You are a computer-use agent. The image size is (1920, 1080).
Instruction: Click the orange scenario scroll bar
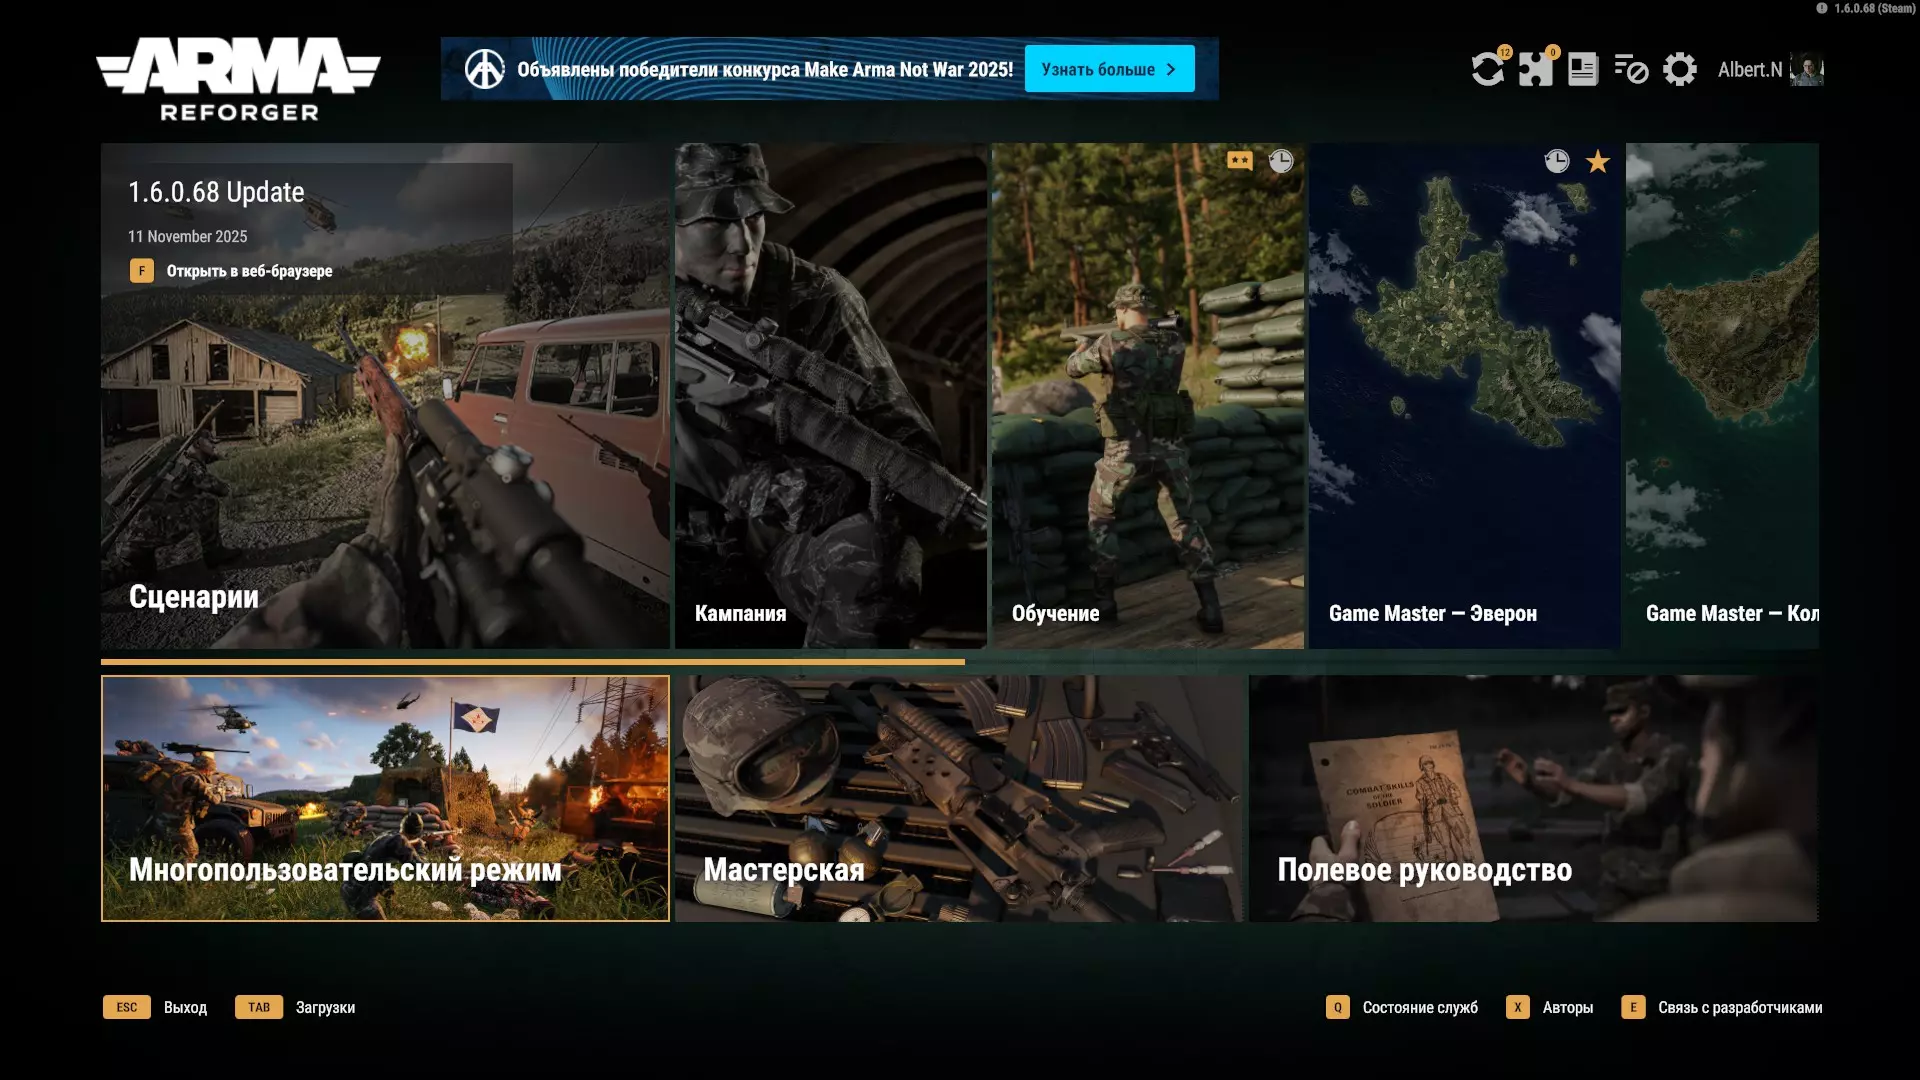pos(532,662)
